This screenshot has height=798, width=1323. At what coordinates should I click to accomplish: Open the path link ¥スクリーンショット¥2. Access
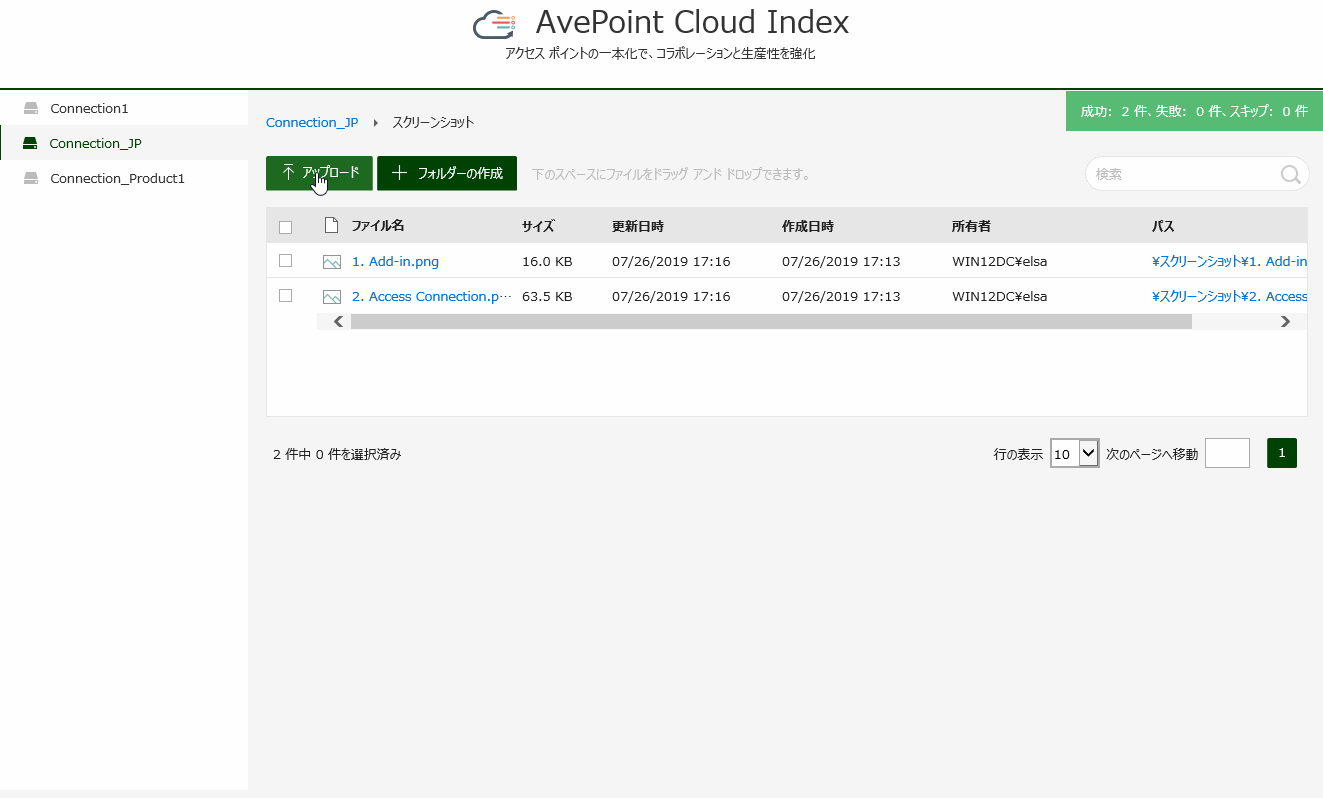[x=1229, y=297]
